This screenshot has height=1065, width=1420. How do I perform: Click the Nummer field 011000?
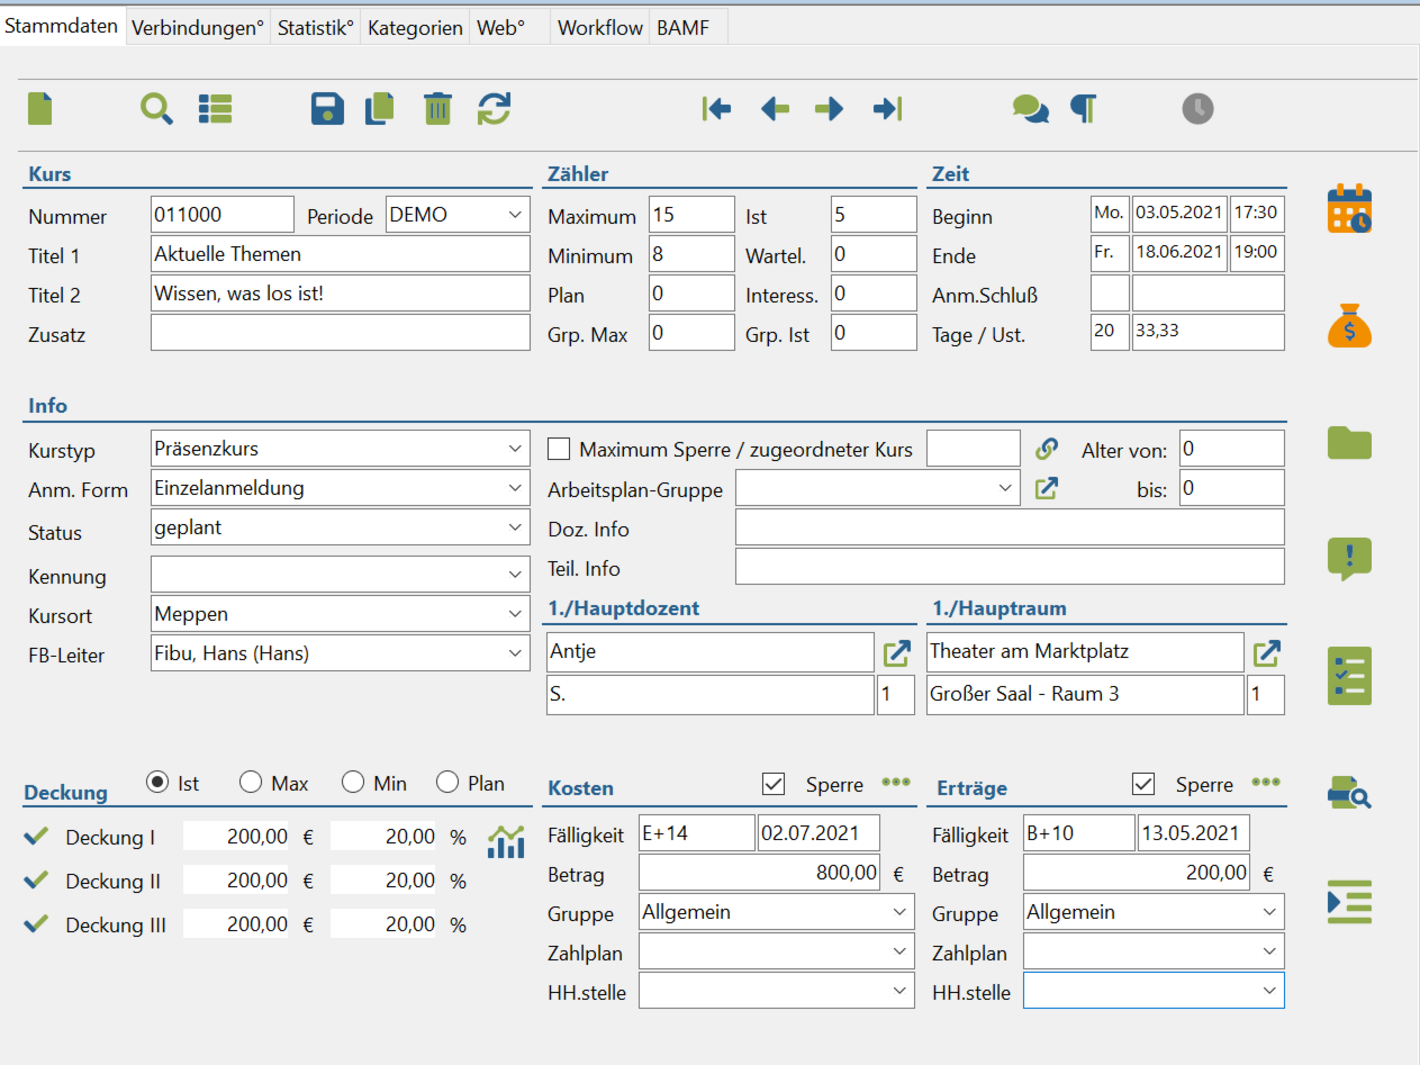222,214
